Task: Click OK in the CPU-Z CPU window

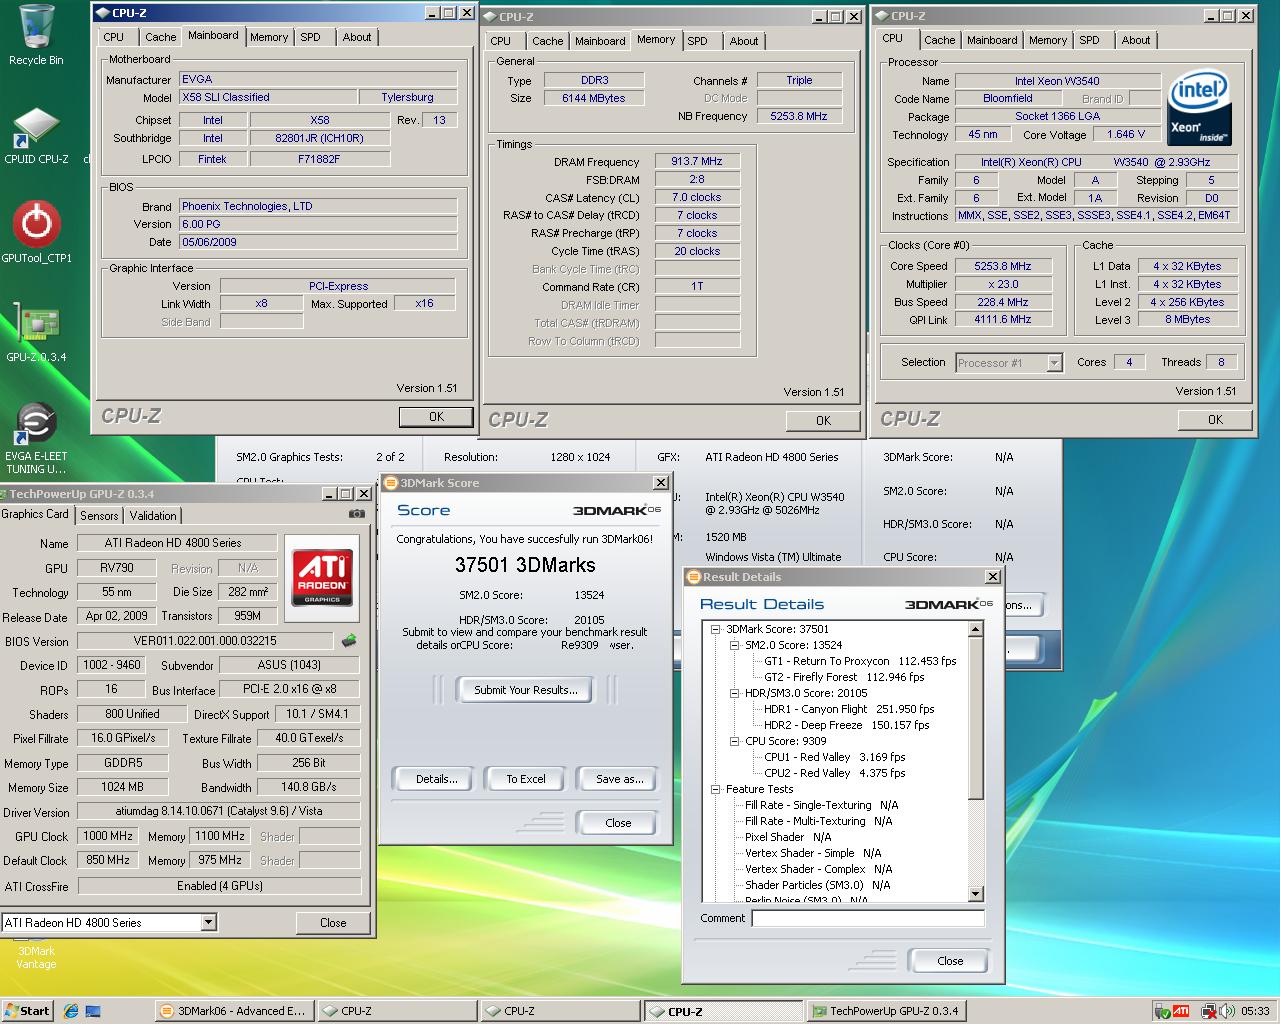Action: coord(1215,420)
